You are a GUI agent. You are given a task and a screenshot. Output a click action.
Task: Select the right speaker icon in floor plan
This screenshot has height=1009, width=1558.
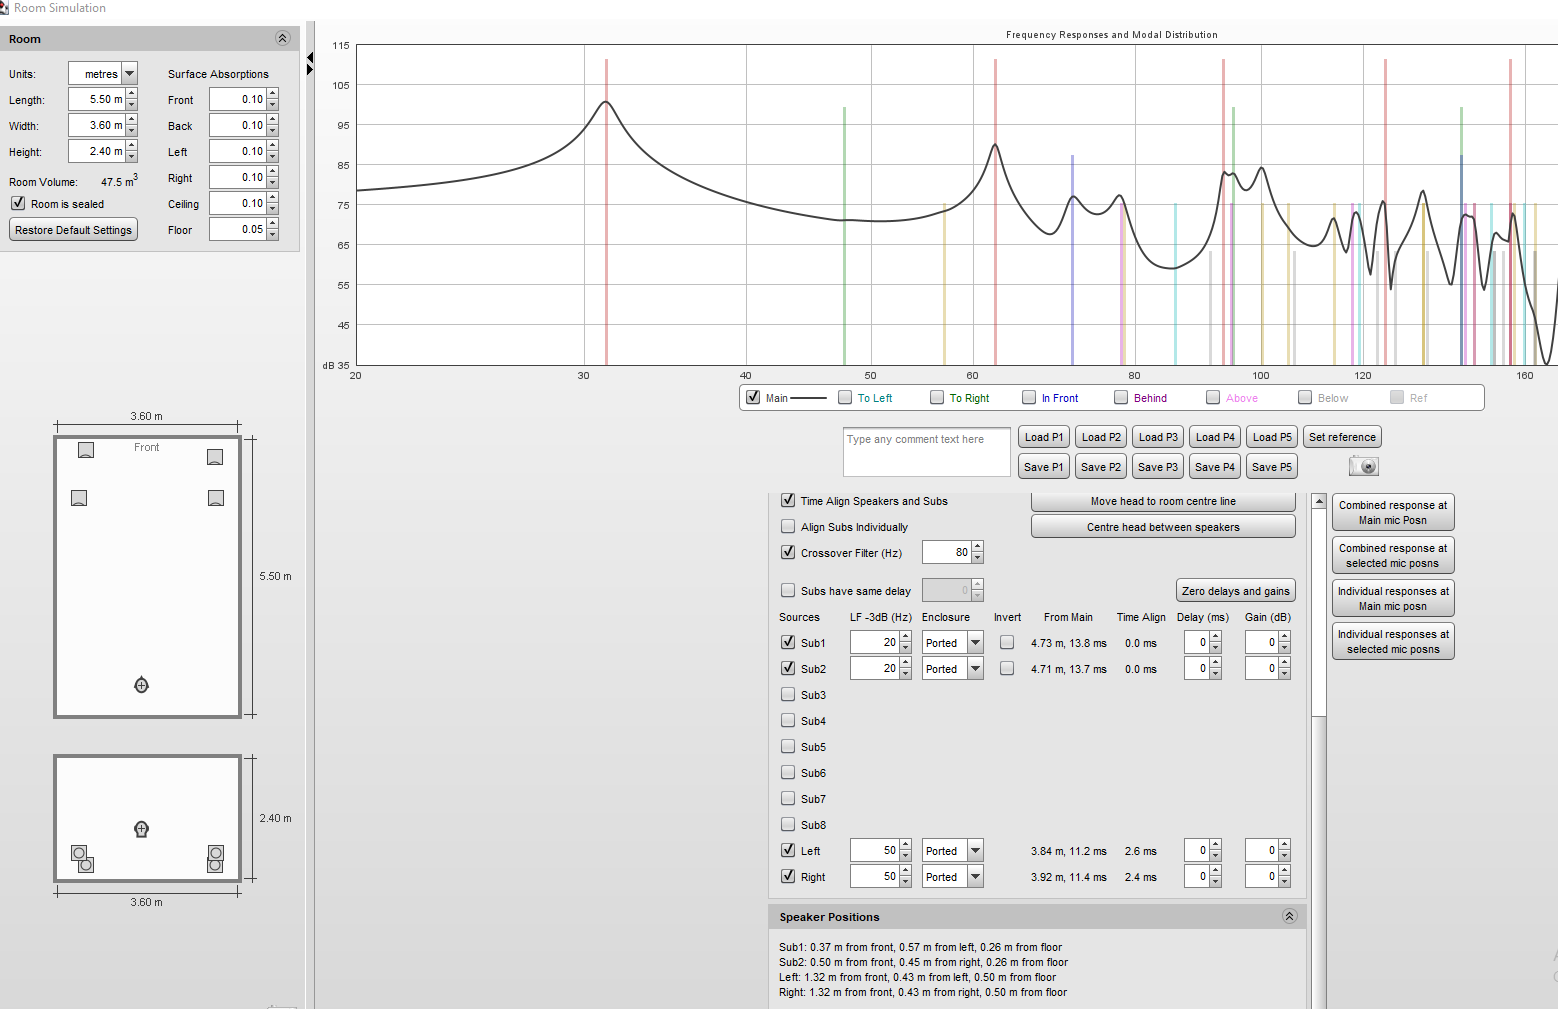(216, 498)
